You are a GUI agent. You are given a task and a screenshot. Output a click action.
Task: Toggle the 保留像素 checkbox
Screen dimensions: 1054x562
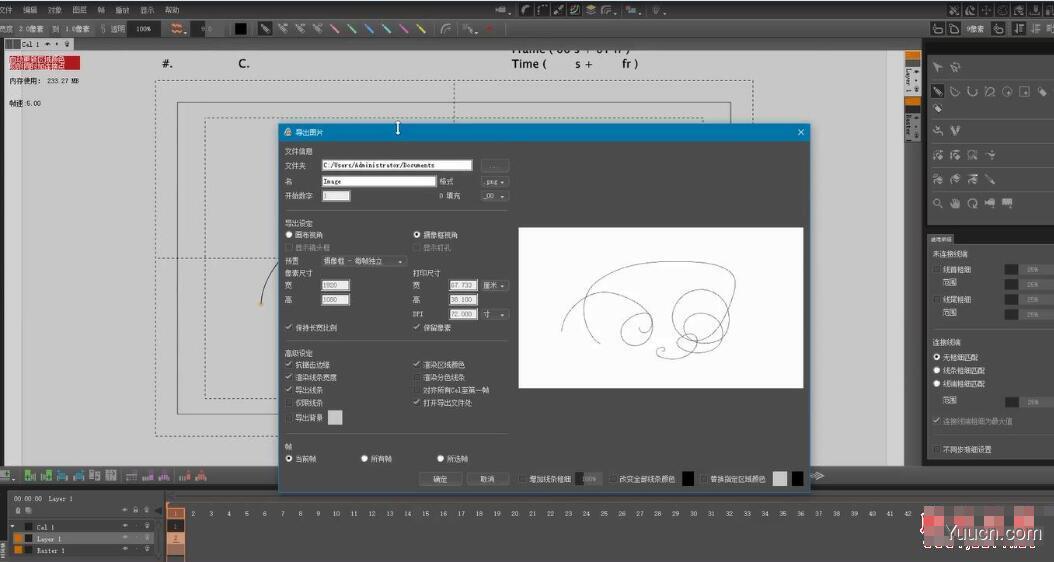click(417, 327)
